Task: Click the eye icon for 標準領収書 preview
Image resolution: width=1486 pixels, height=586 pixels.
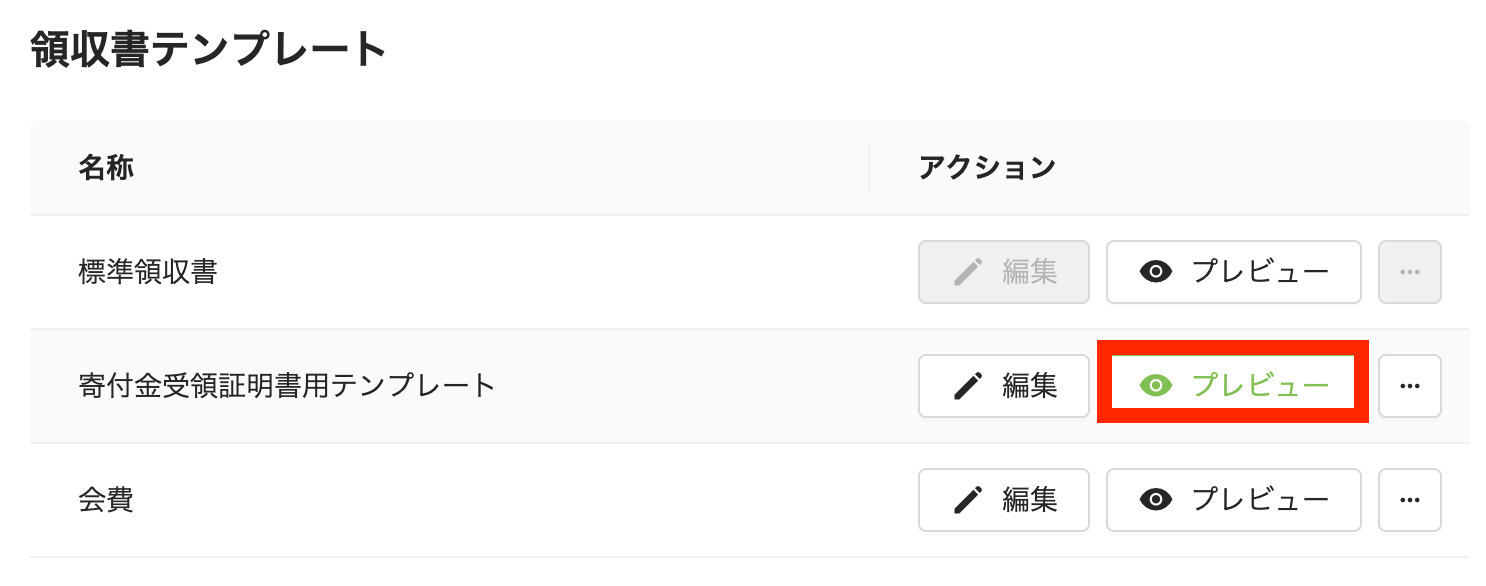Action: tap(1156, 272)
